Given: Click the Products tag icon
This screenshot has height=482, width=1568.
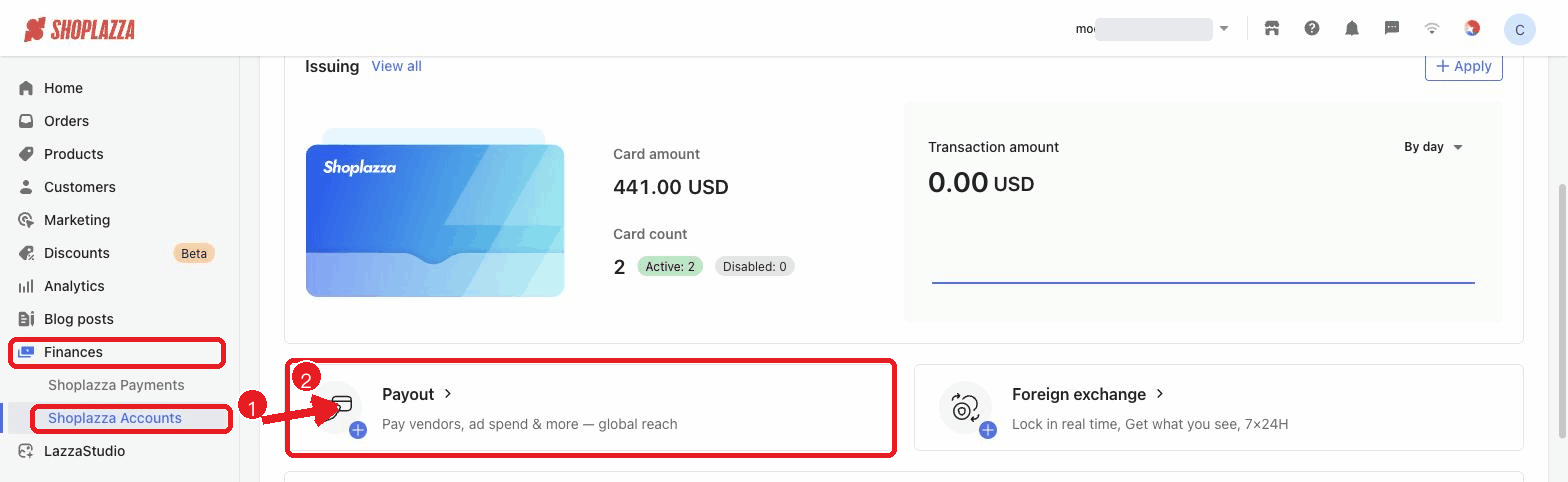Looking at the screenshot, I should 26,154.
